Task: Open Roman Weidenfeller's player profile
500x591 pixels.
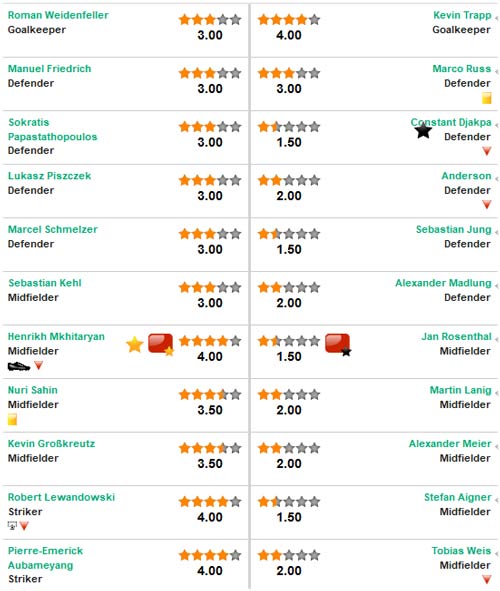Action: [x=58, y=15]
